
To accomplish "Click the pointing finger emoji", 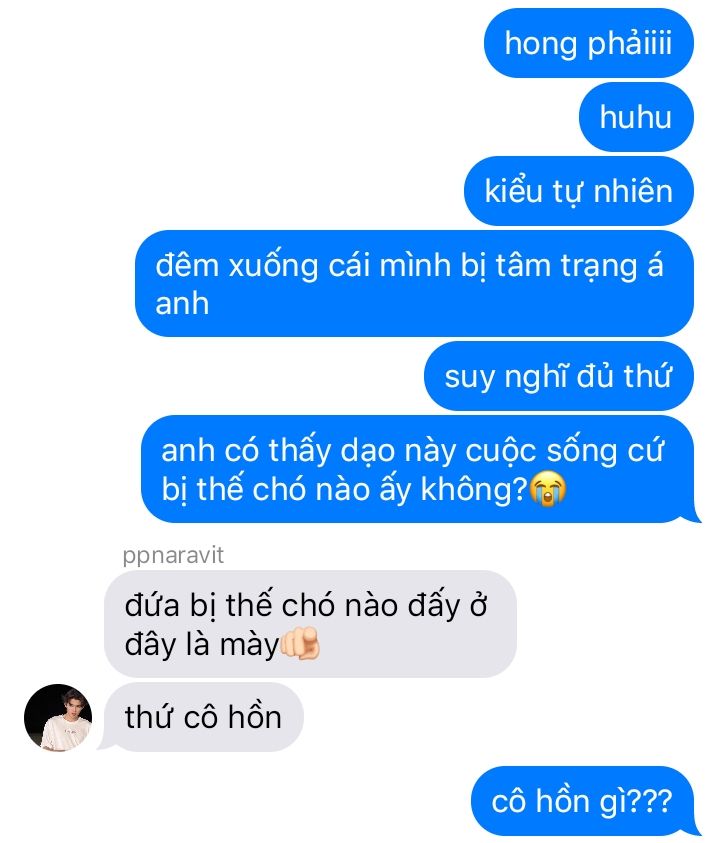I will [300, 644].
